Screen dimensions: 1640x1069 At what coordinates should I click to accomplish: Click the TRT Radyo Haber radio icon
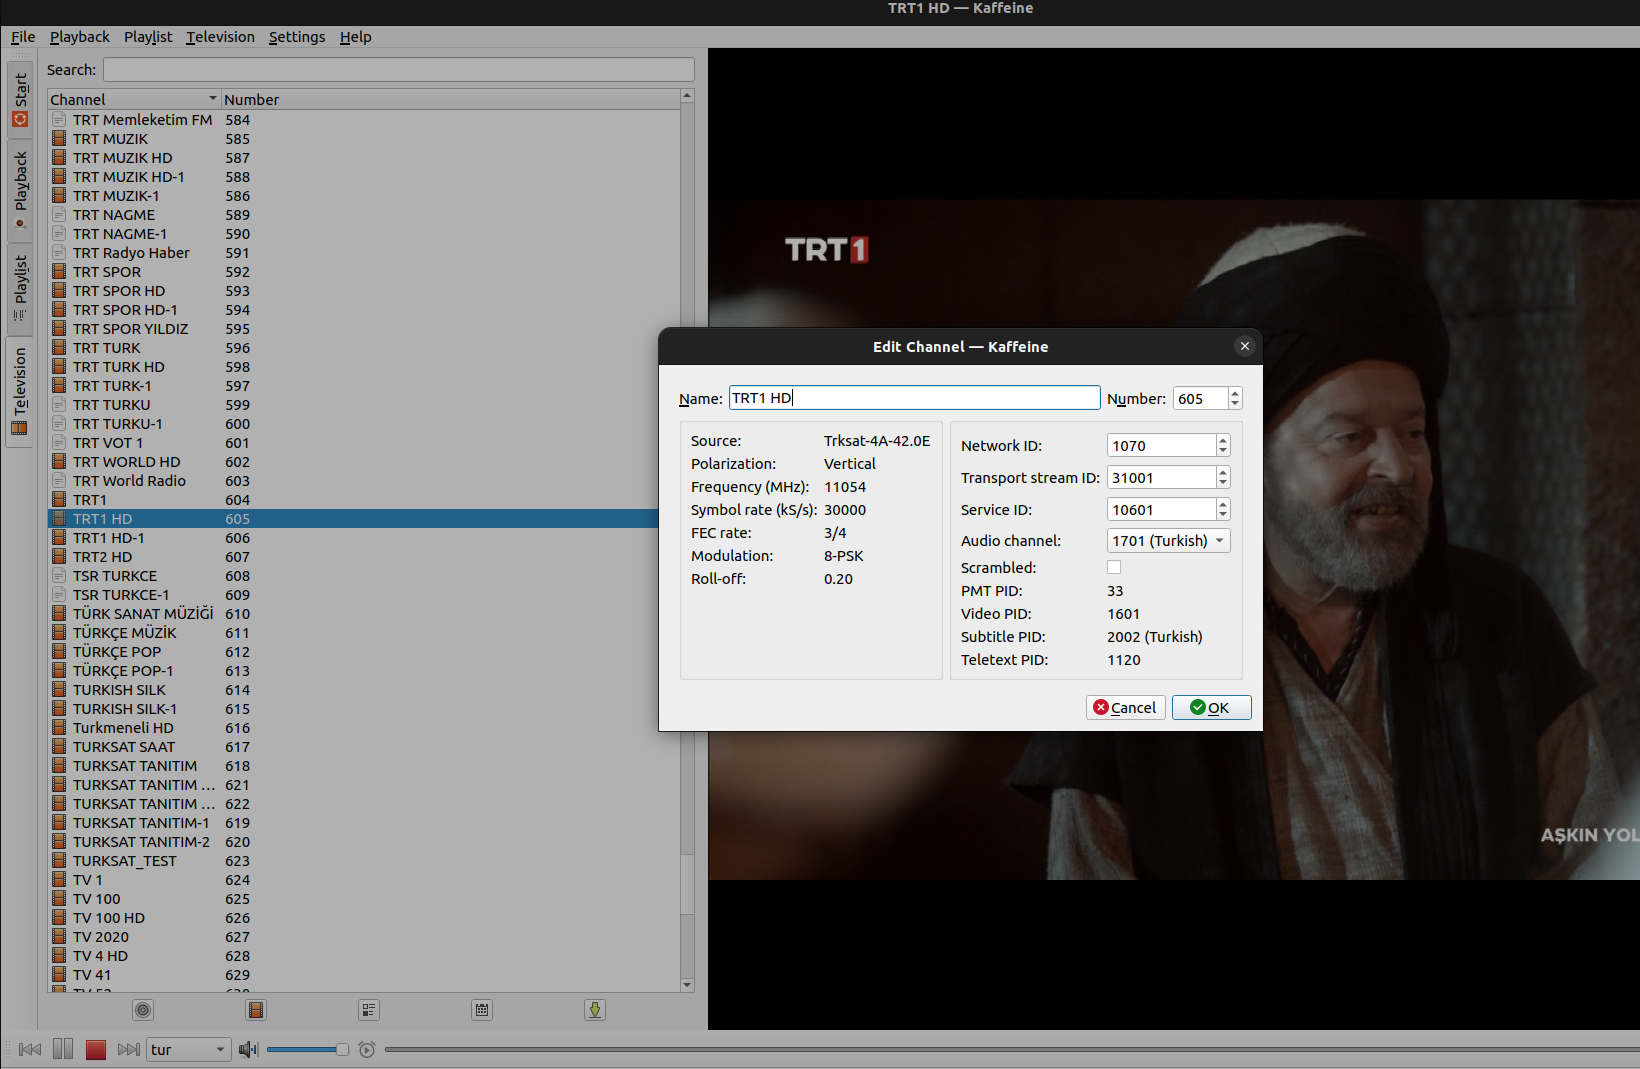click(x=60, y=253)
